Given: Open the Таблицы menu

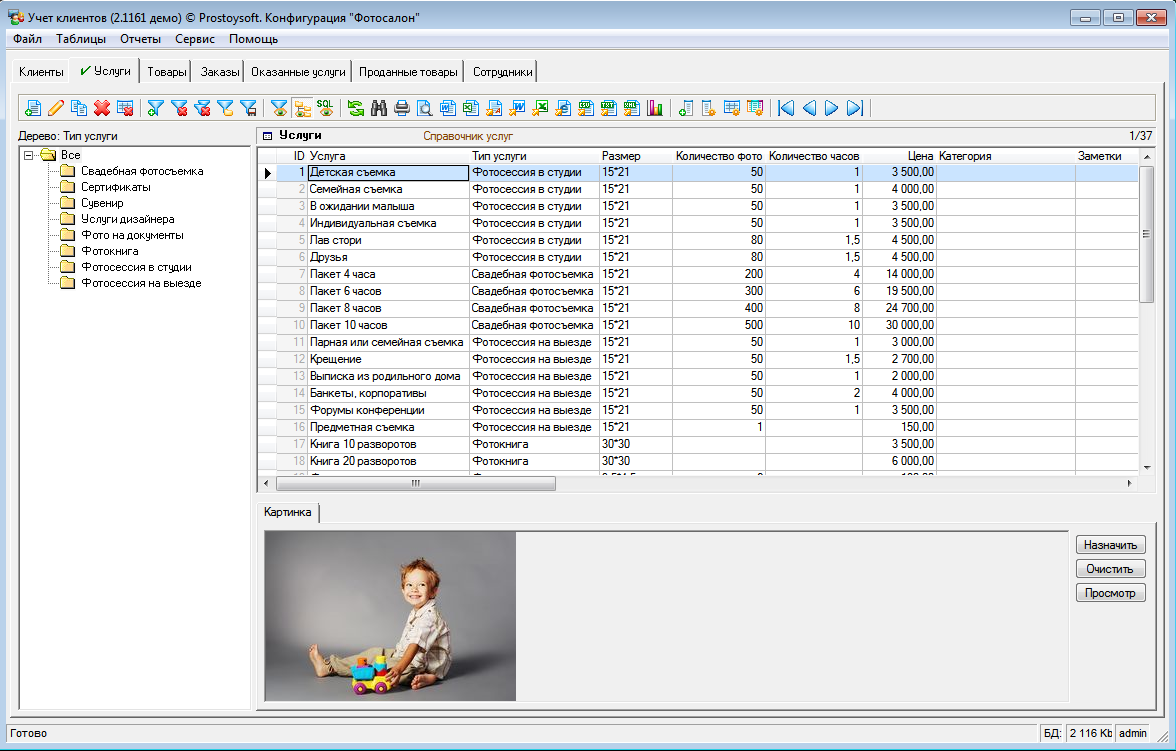Looking at the screenshot, I should coord(81,39).
